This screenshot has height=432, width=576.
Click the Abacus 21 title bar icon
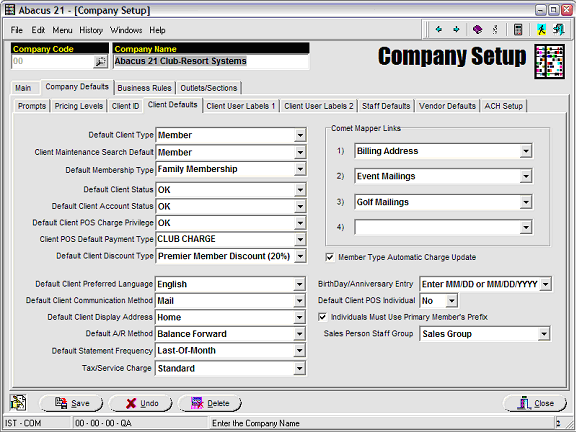[x=10, y=10]
